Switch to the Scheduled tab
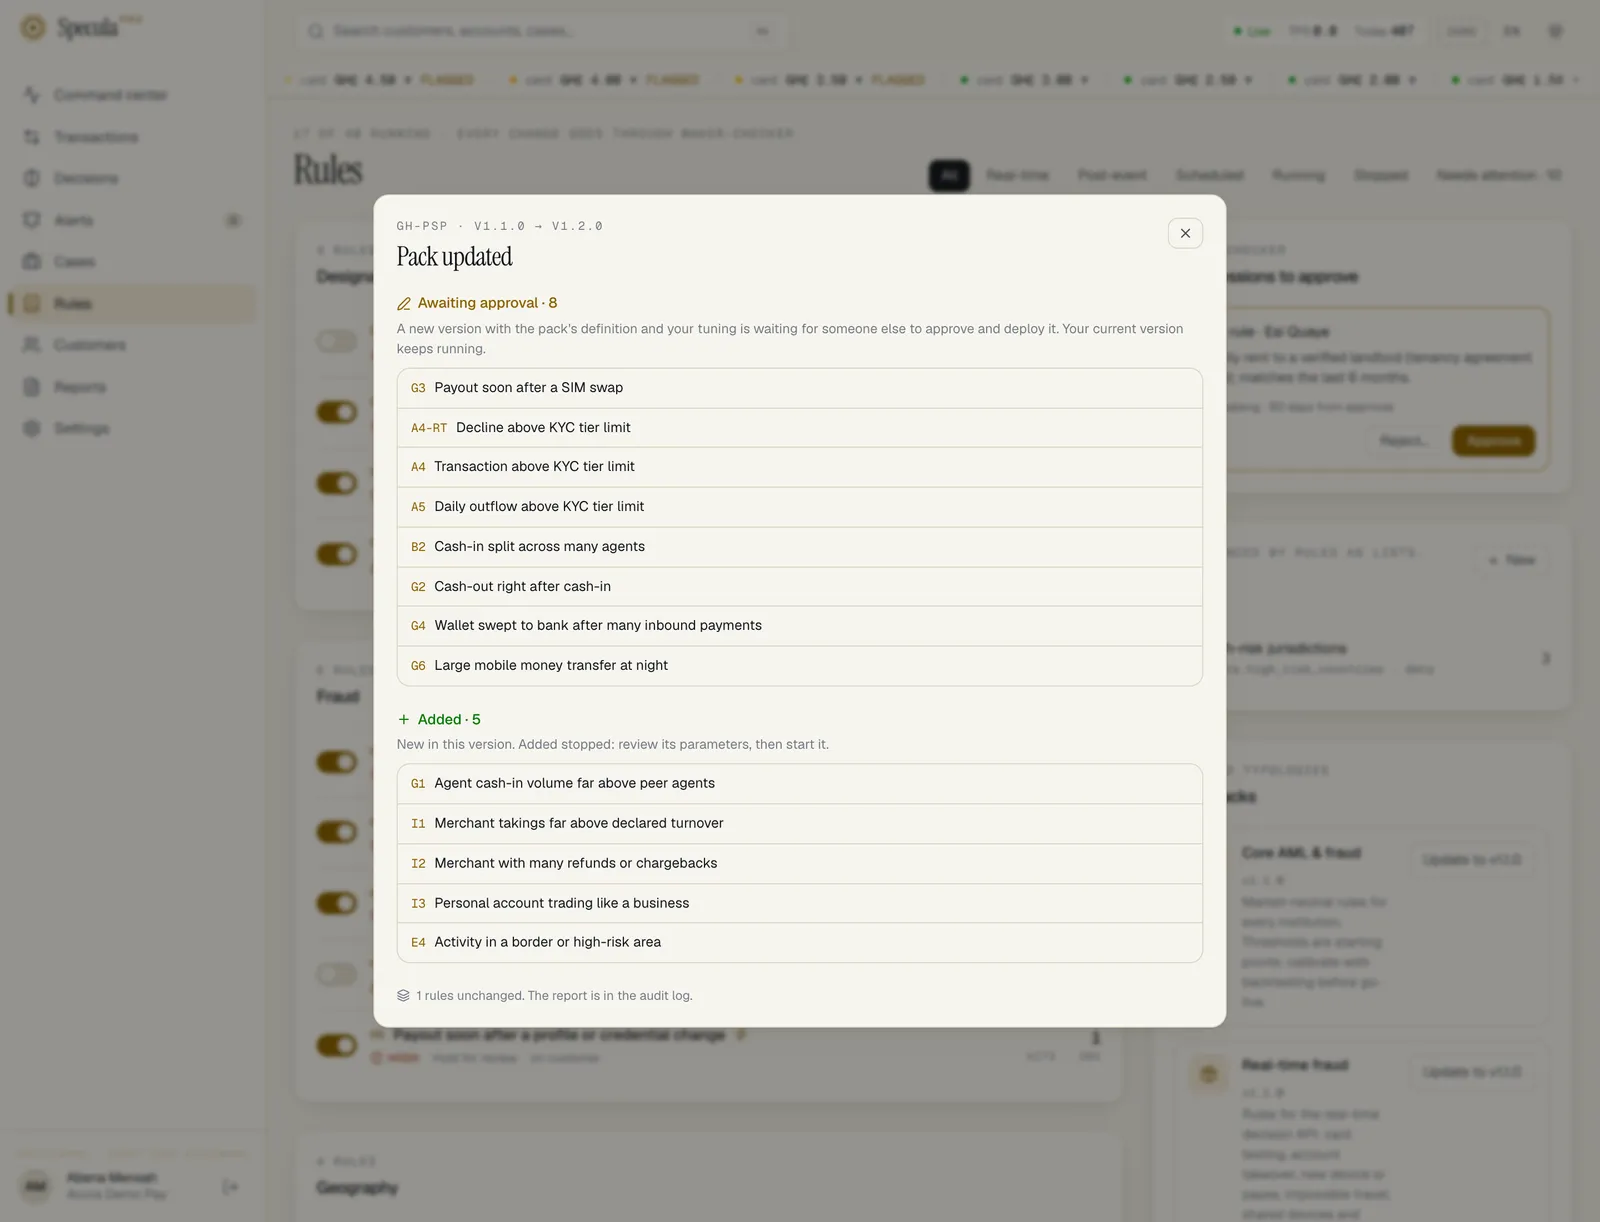The image size is (1600, 1222). click(x=1209, y=175)
